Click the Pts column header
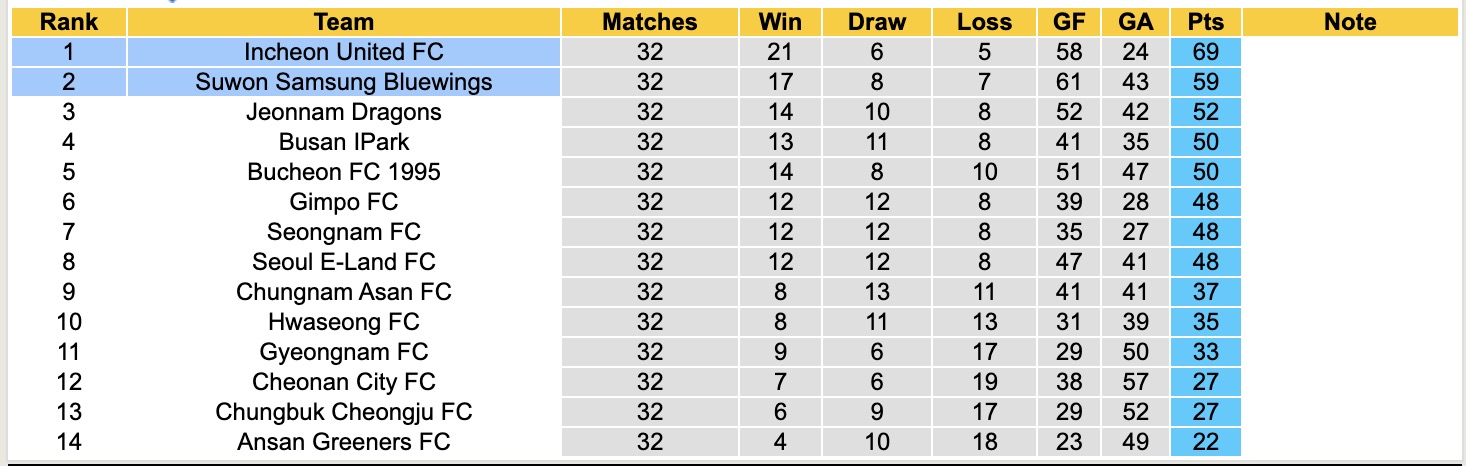 pyautogui.click(x=1206, y=22)
